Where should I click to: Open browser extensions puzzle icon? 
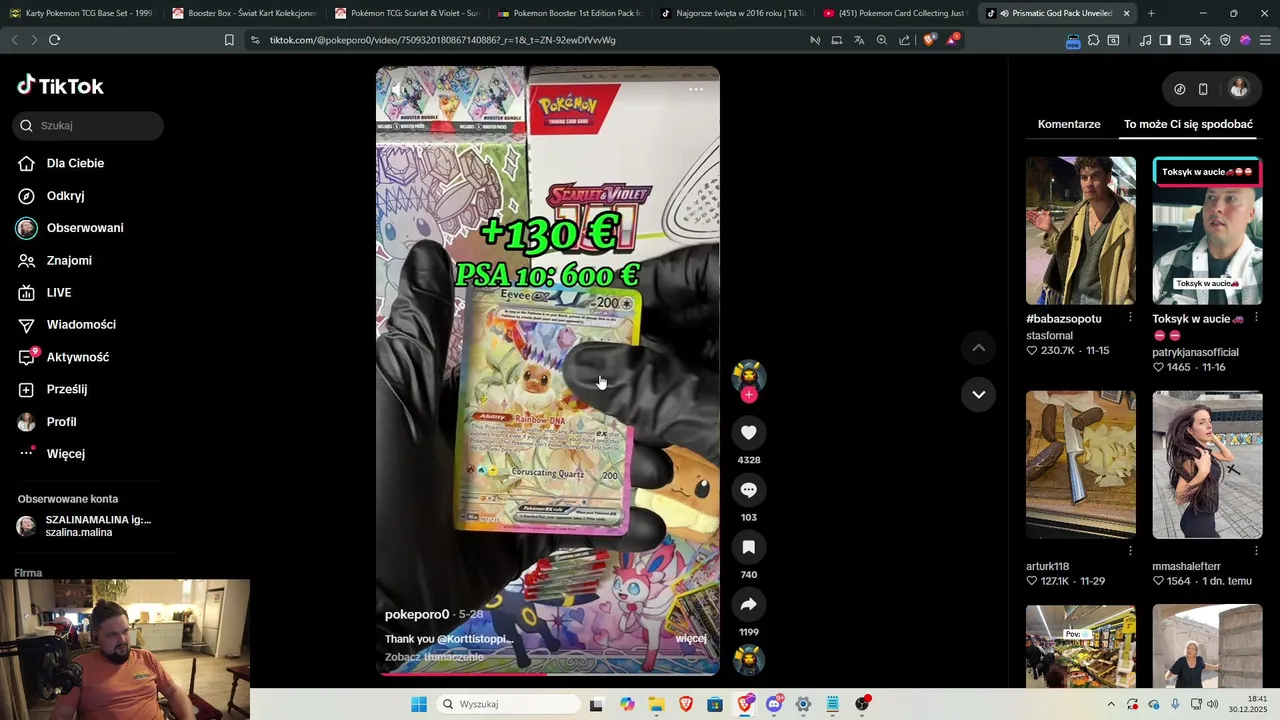[1093, 40]
